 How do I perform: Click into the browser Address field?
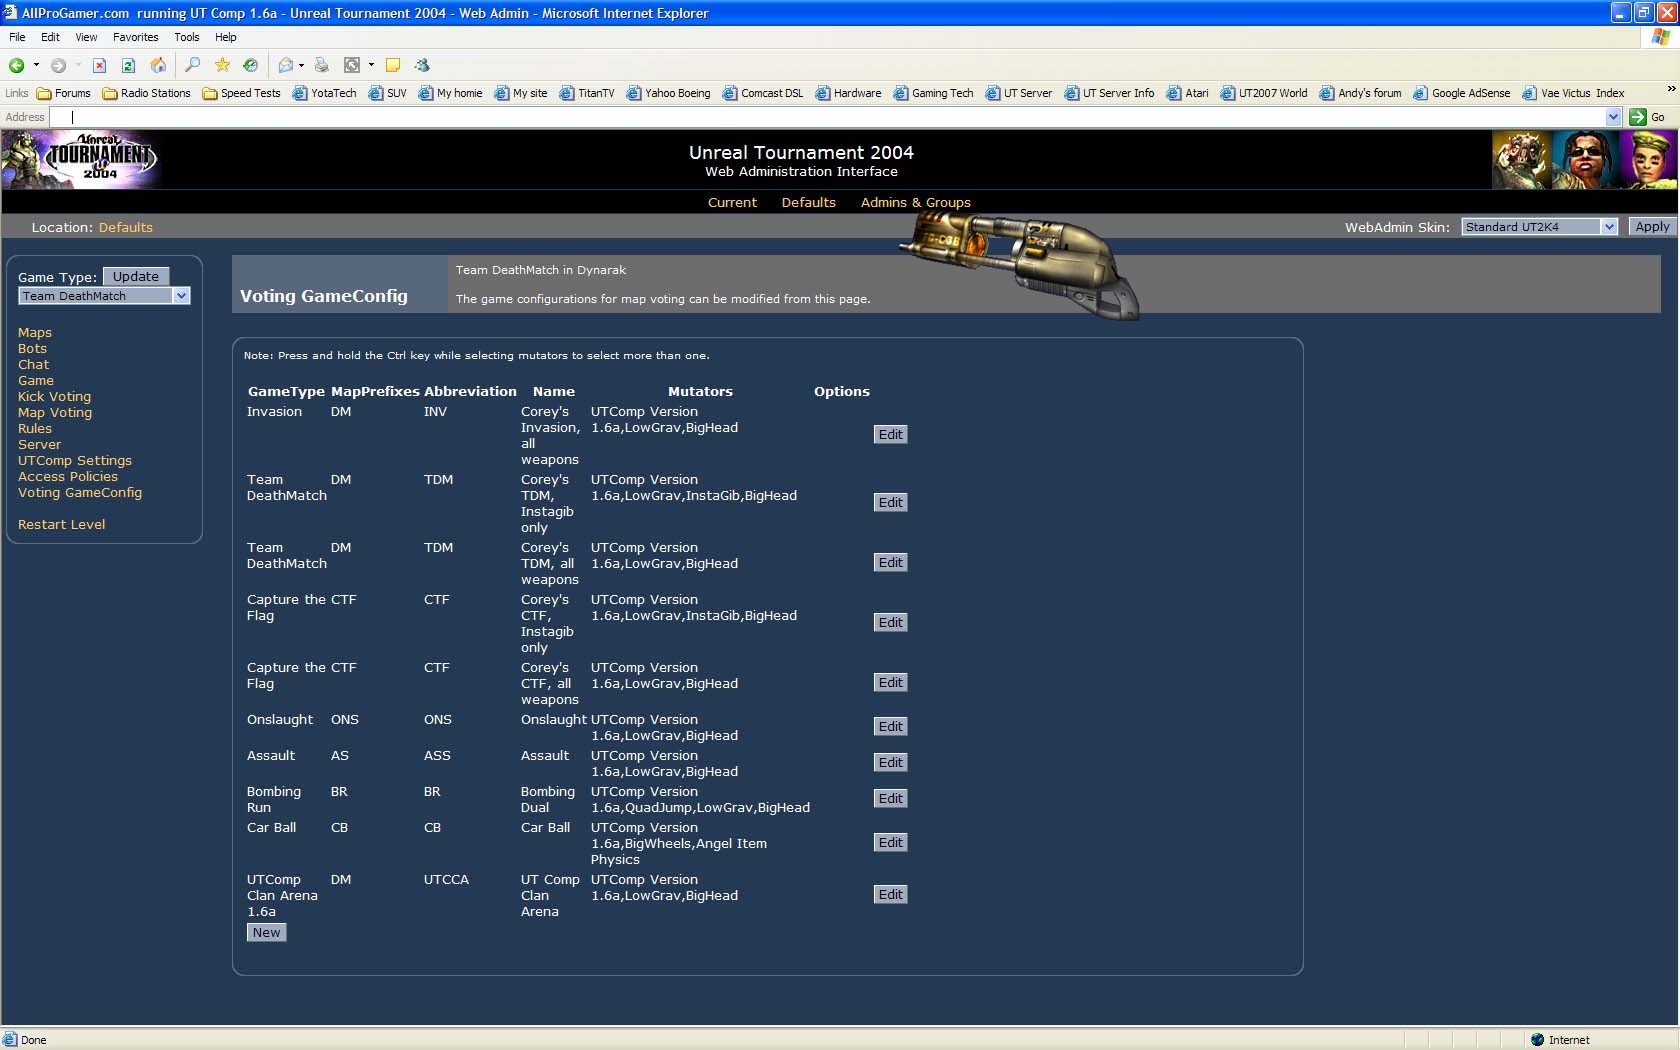click(x=826, y=117)
